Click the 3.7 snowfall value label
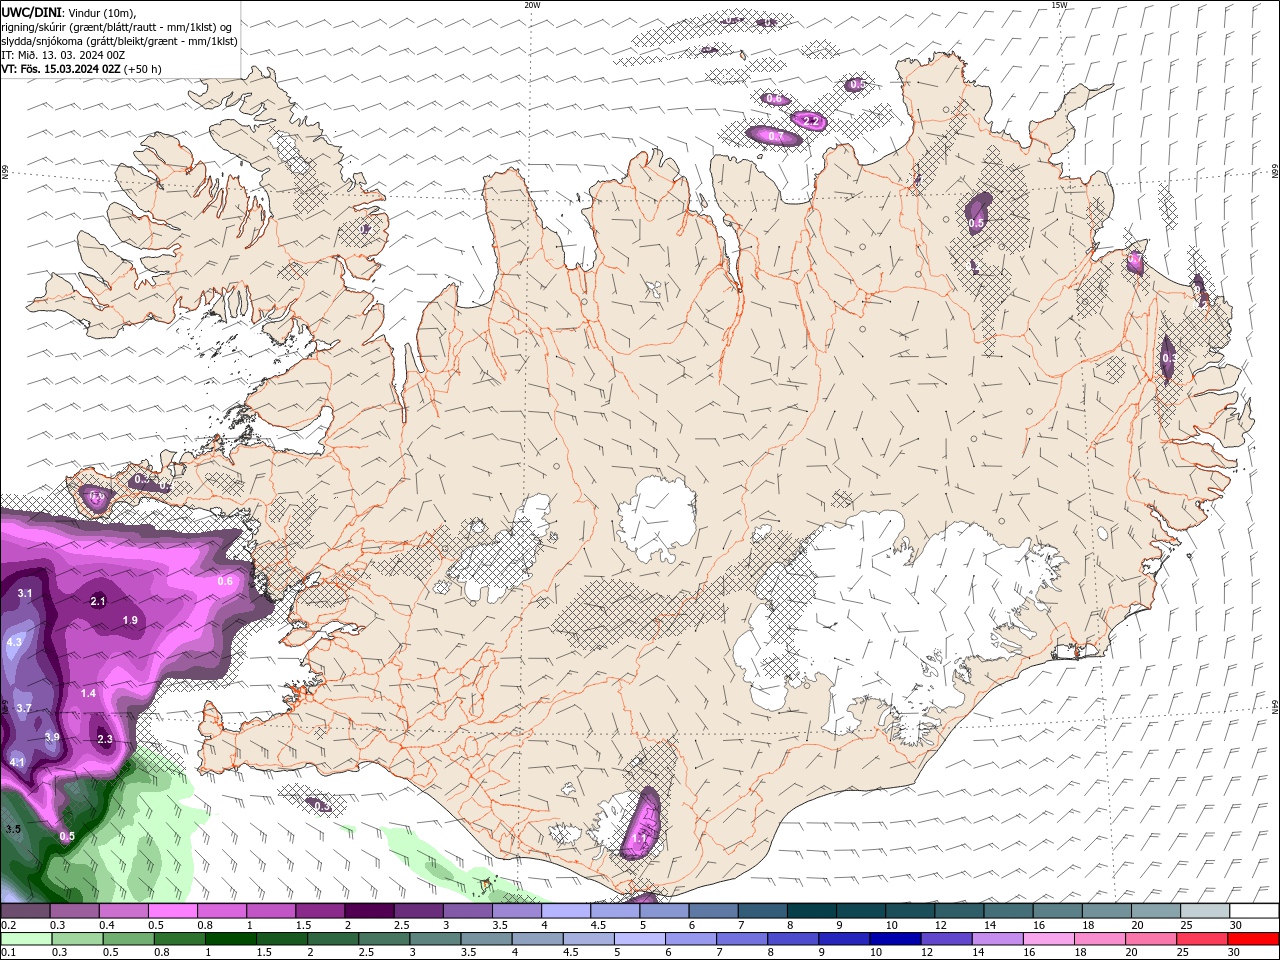The height and width of the screenshot is (960, 1280). click(25, 708)
